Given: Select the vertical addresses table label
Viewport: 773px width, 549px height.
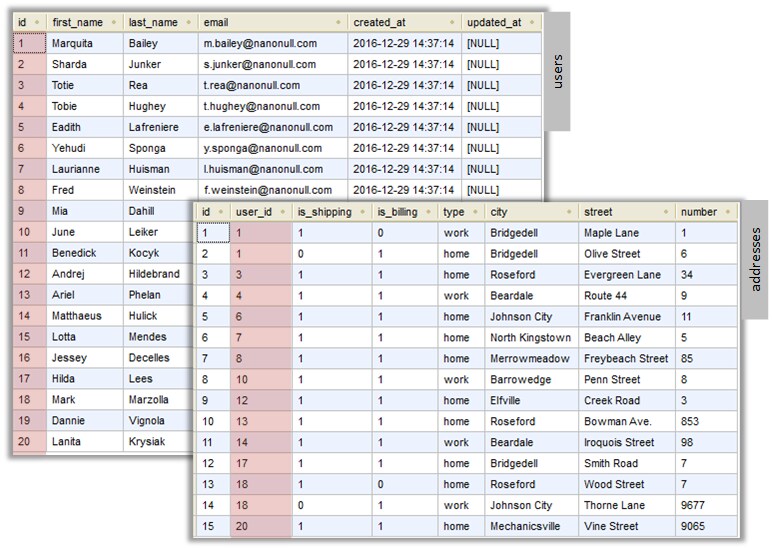Looking at the screenshot, I should coord(756,259).
